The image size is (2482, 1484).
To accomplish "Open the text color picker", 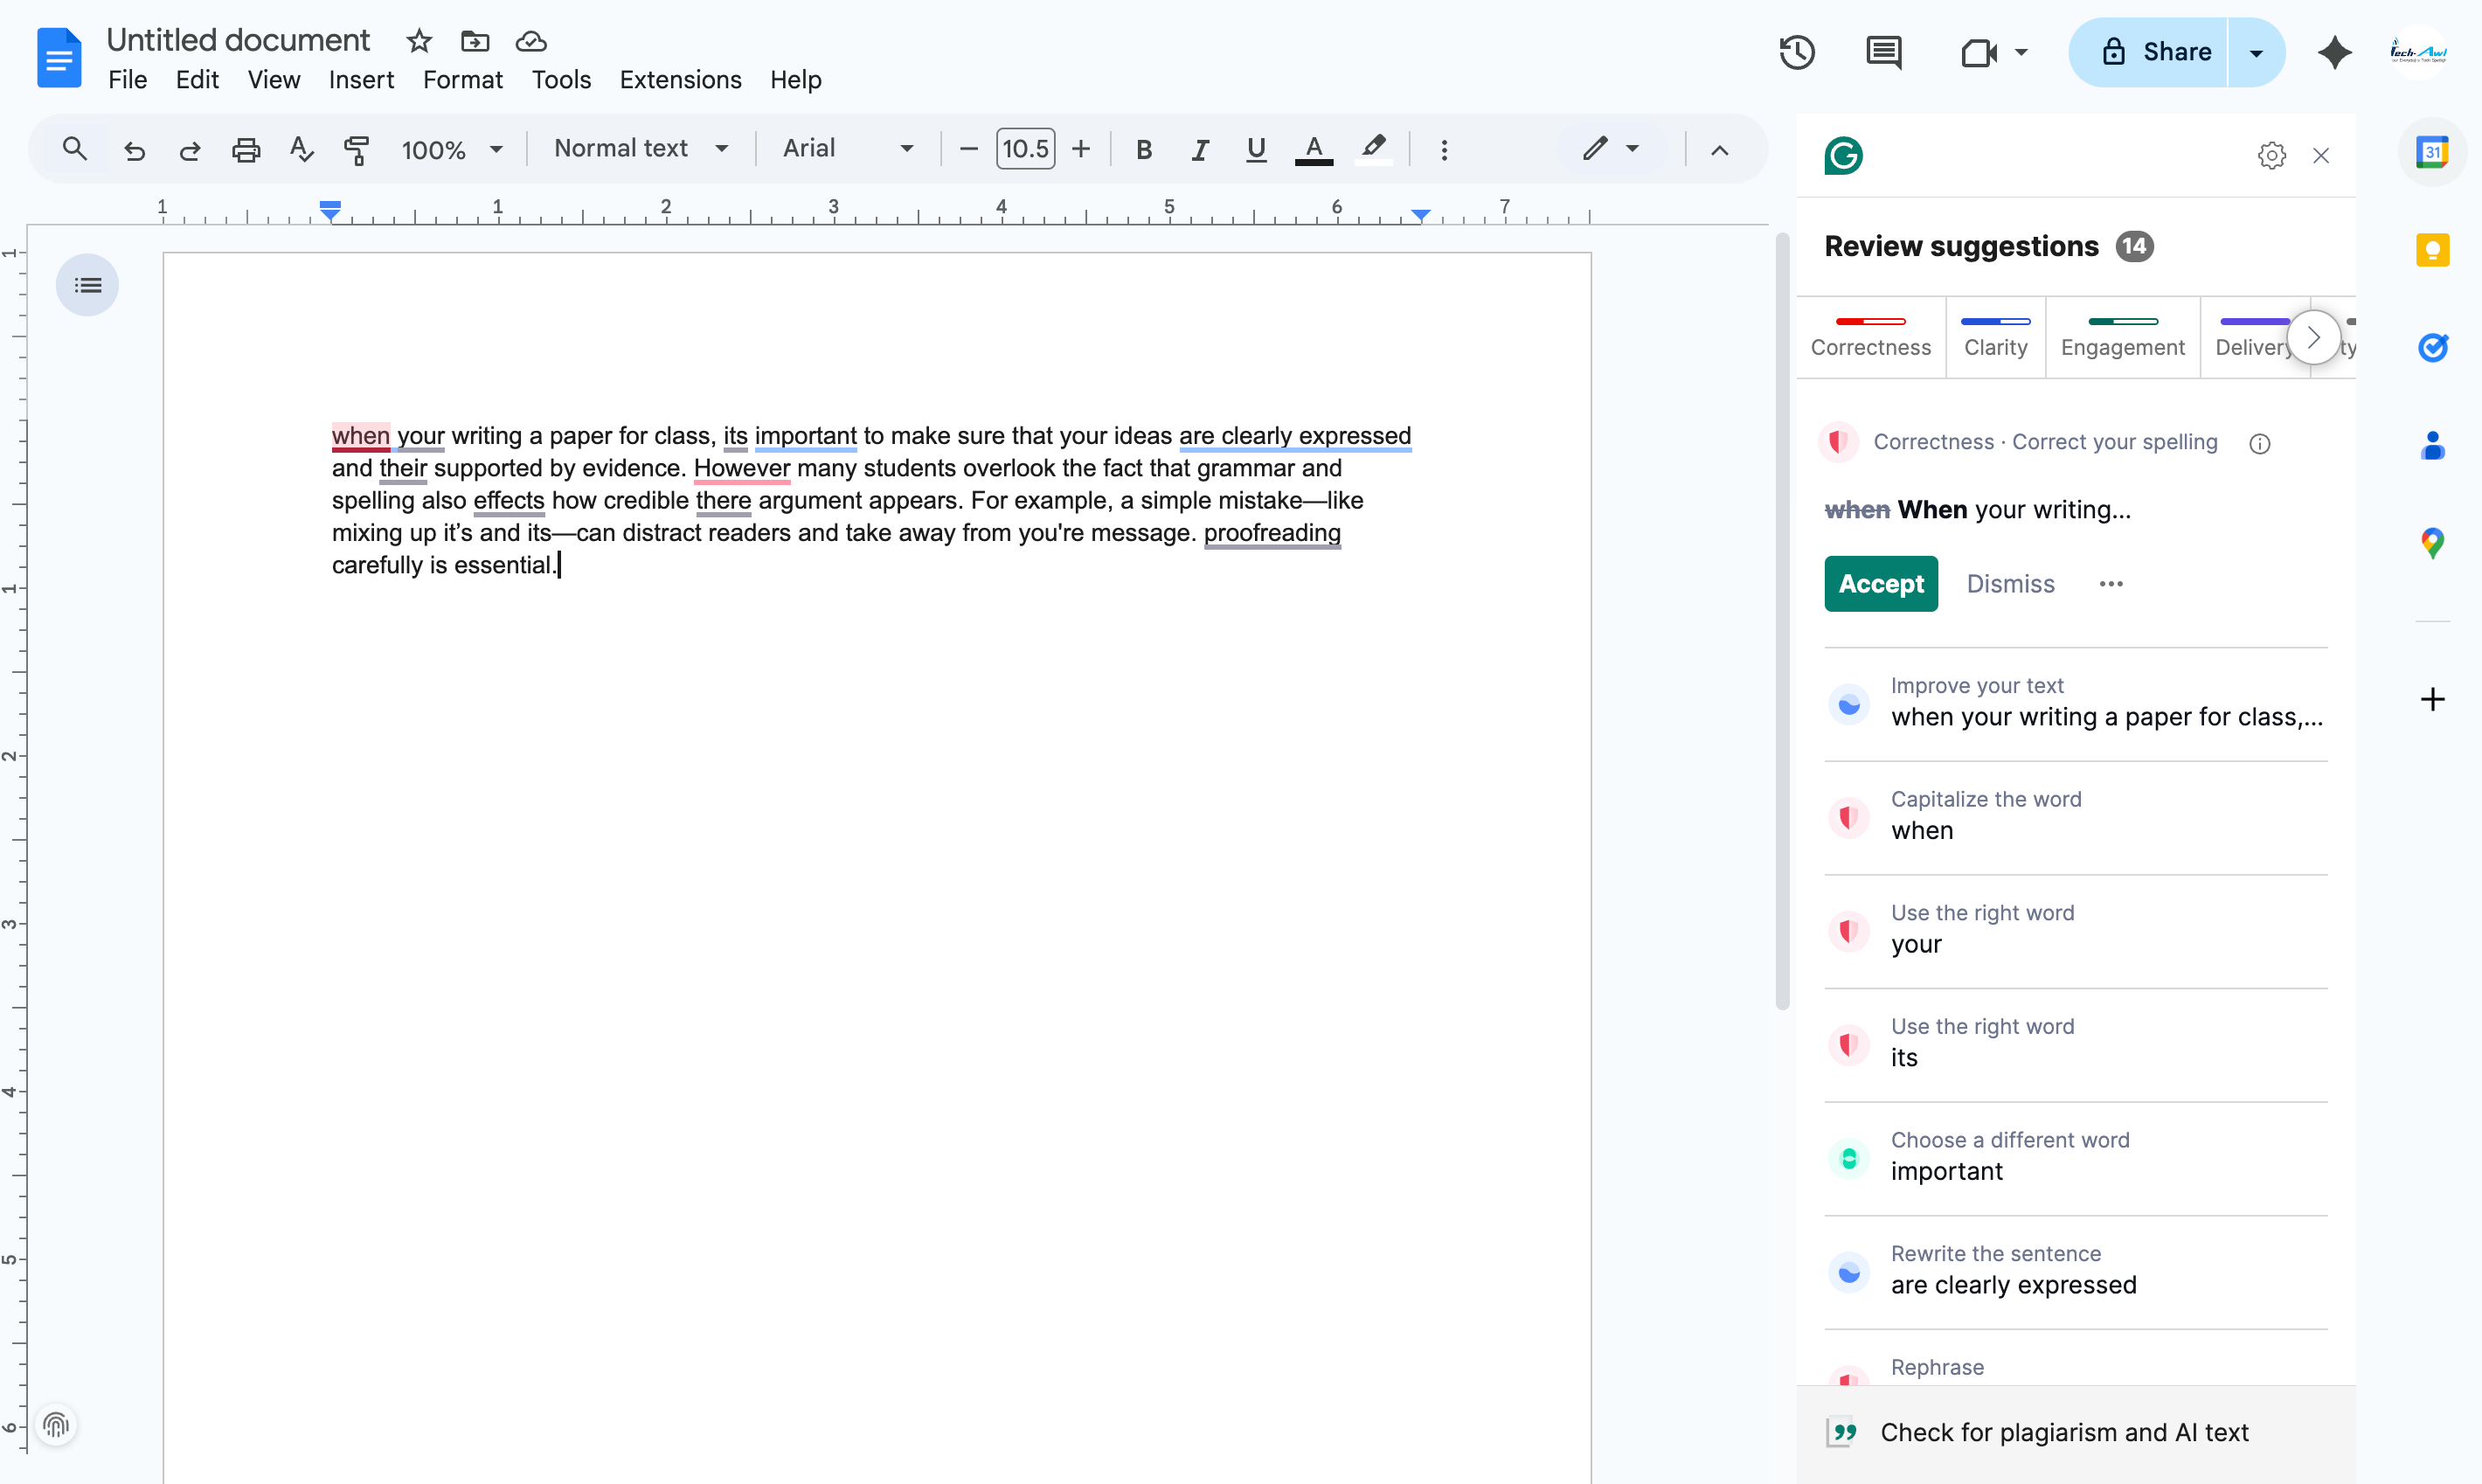I will click(1314, 149).
